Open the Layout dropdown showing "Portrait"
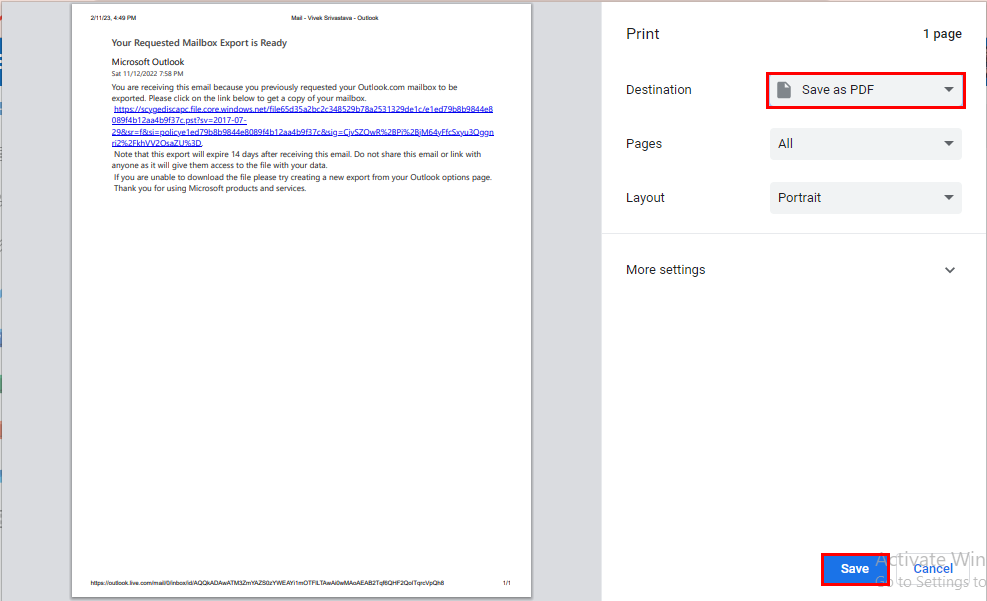987x601 pixels. coord(850,198)
